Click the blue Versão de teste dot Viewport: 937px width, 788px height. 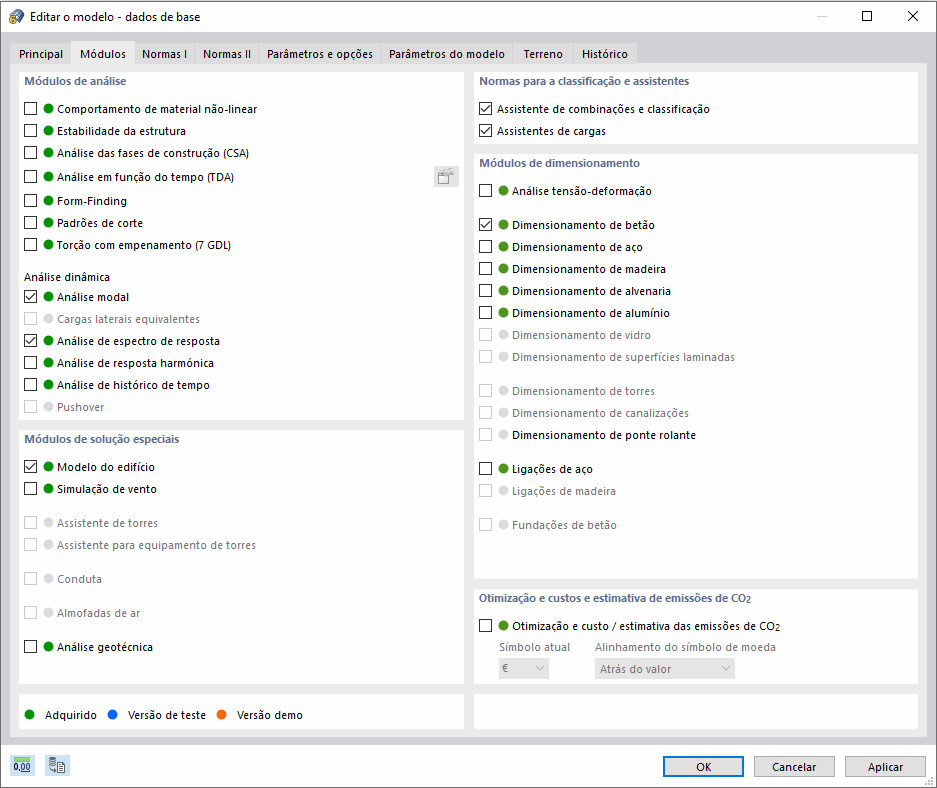coord(113,714)
